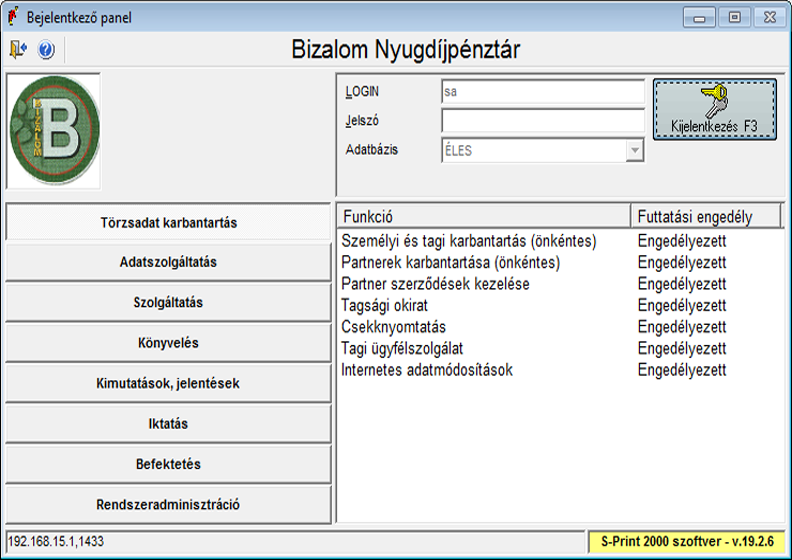Open the Adatbázis dropdown arrow

point(634,150)
